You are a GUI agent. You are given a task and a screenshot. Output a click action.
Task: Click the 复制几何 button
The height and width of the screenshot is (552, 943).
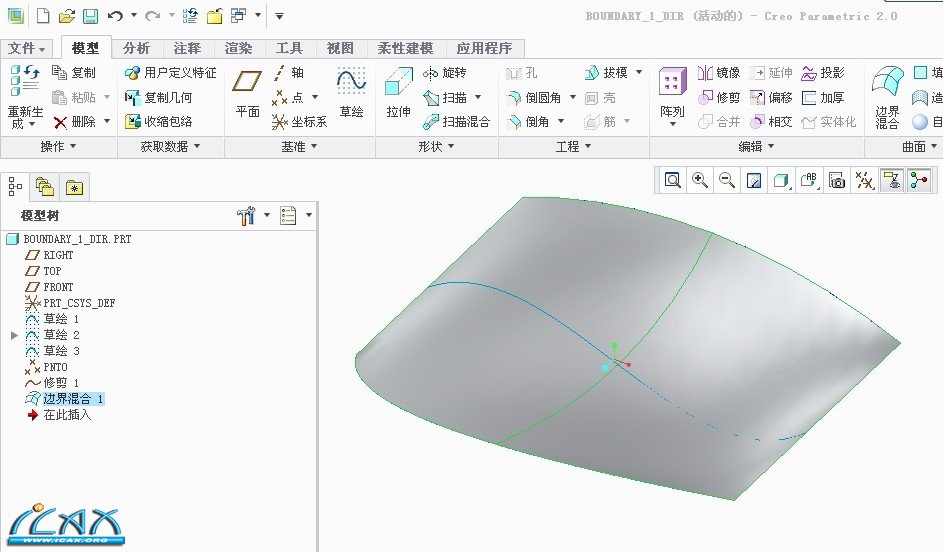pyautogui.click(x=158, y=98)
